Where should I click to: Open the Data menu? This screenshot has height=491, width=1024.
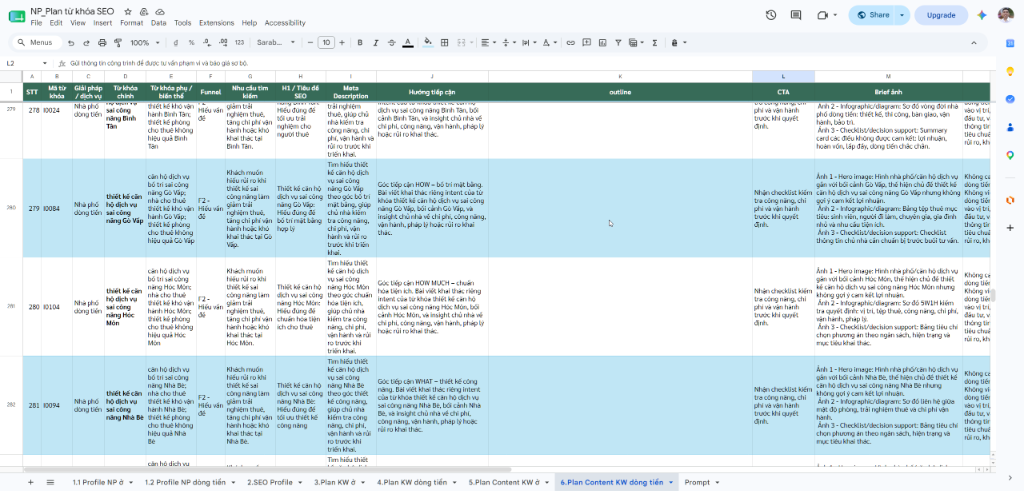point(158,23)
